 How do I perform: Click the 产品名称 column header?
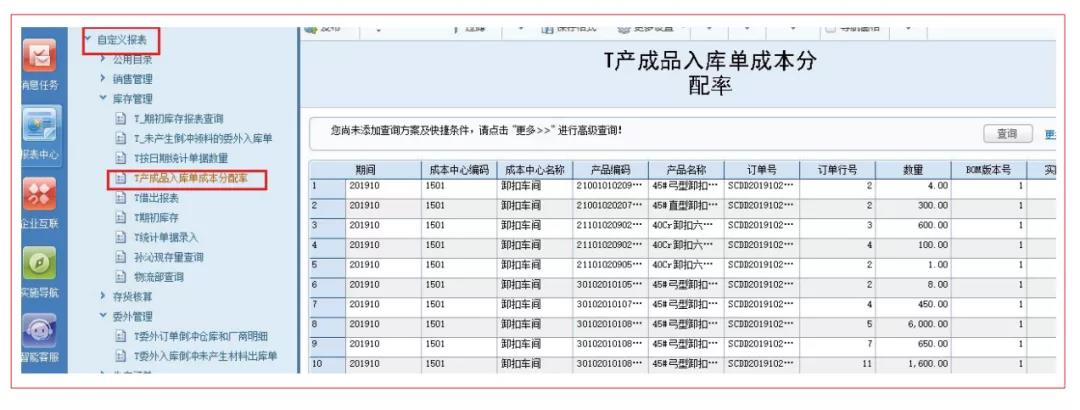(x=686, y=170)
